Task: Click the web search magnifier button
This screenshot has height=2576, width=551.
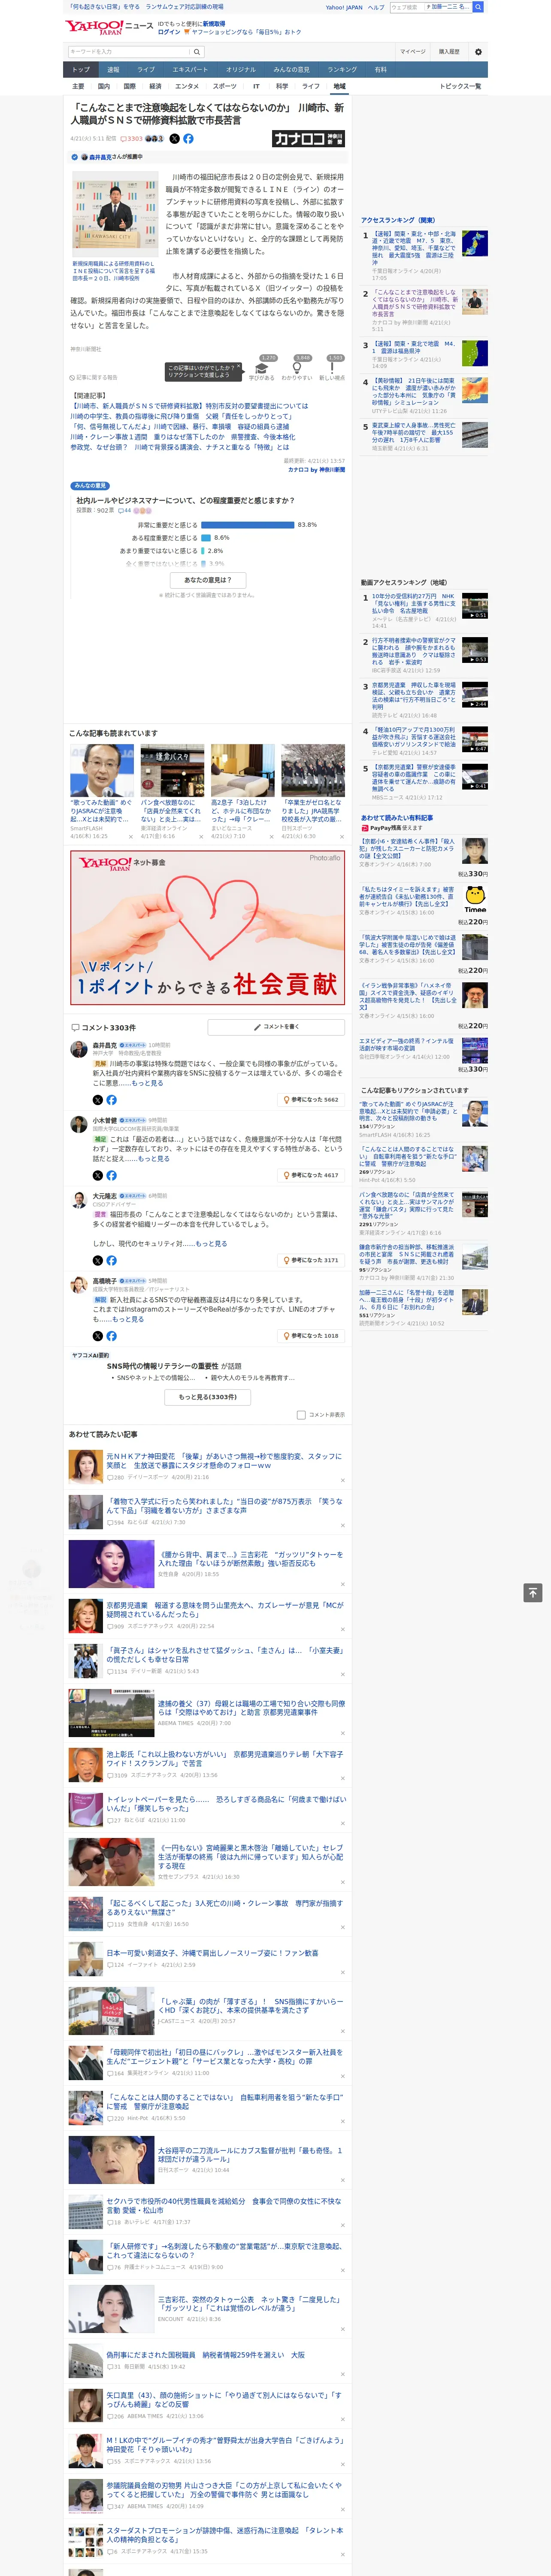Action: (478, 7)
